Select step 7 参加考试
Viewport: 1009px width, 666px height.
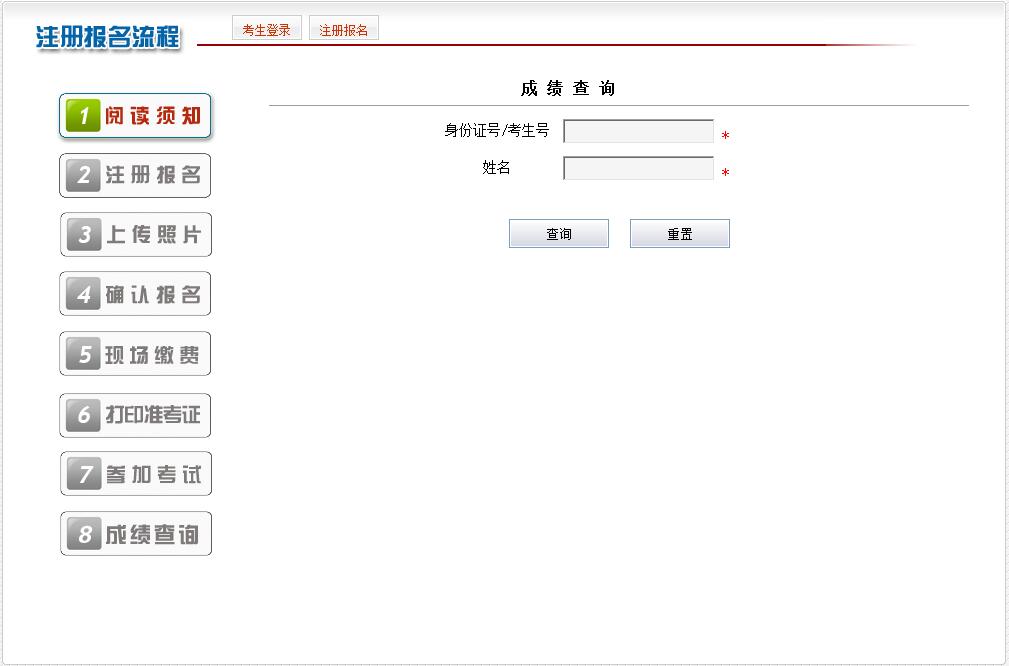coord(135,474)
